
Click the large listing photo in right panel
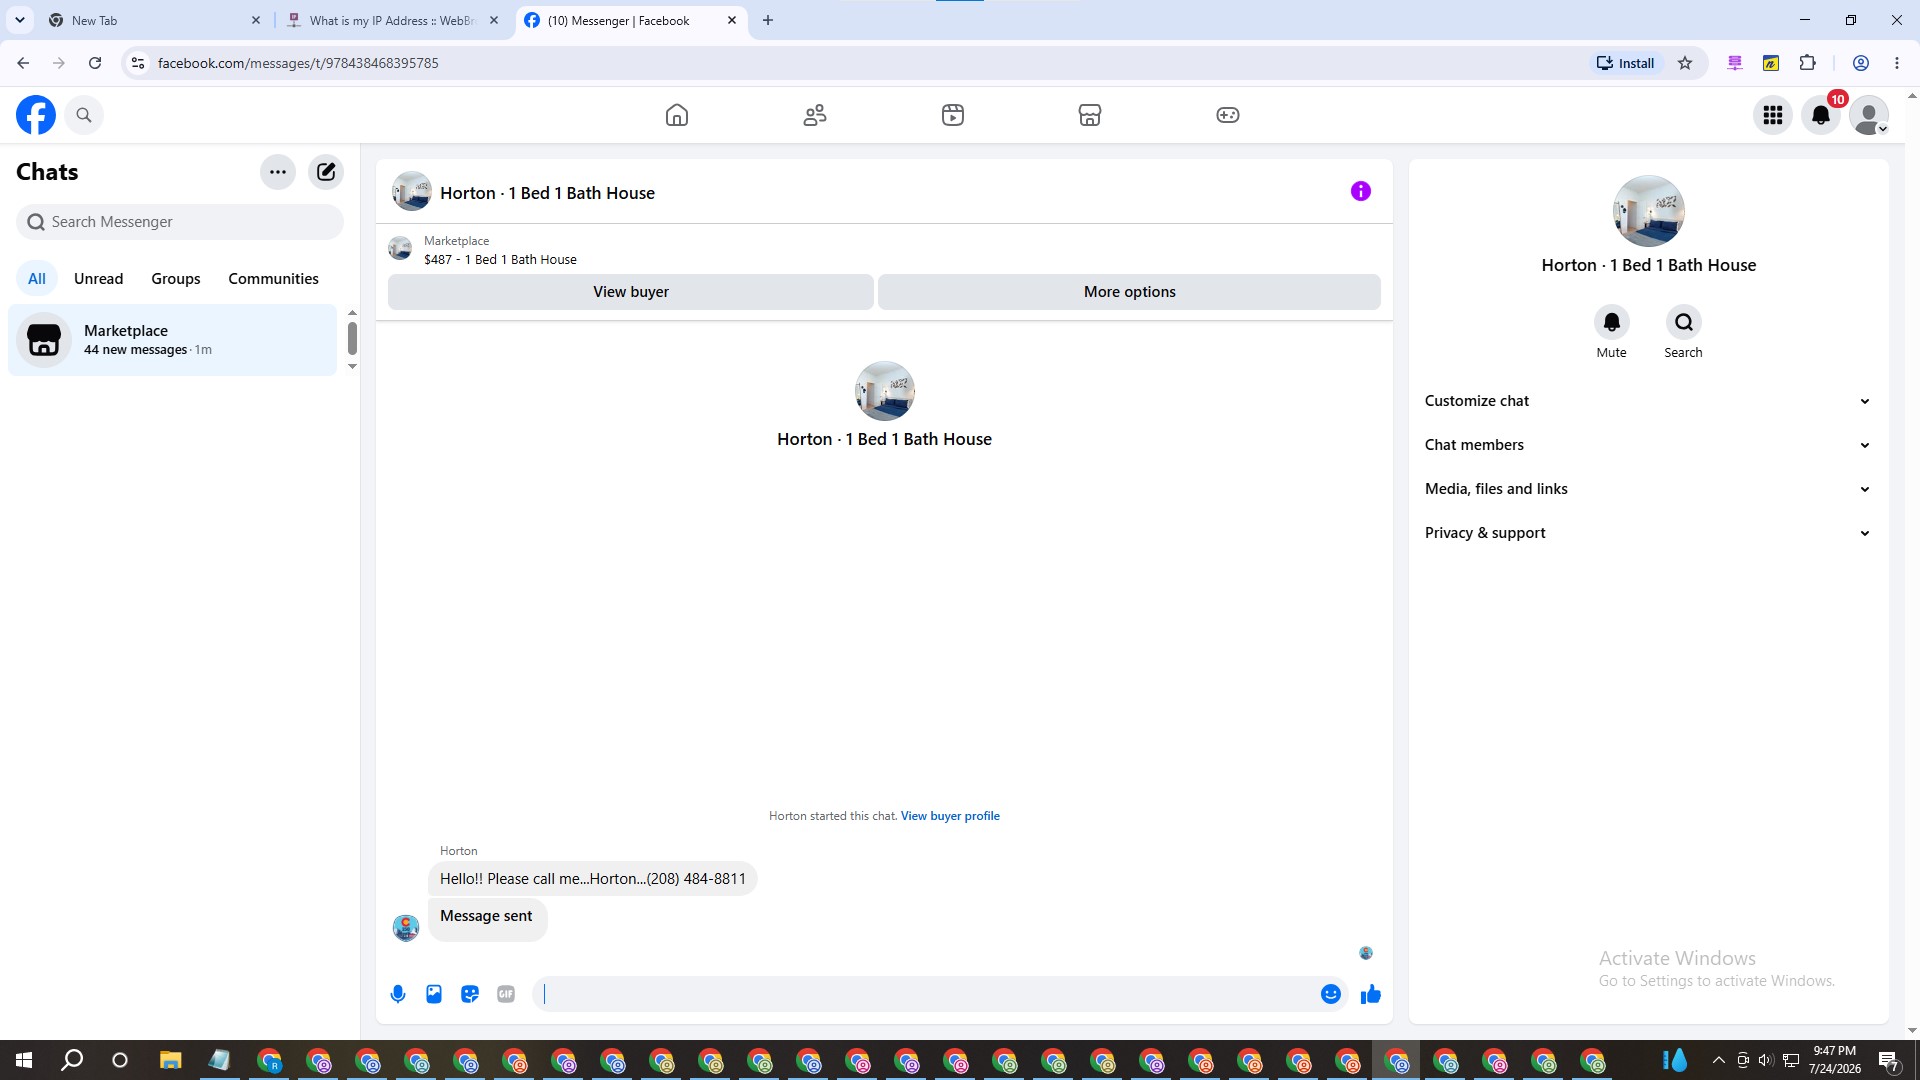(x=1649, y=211)
